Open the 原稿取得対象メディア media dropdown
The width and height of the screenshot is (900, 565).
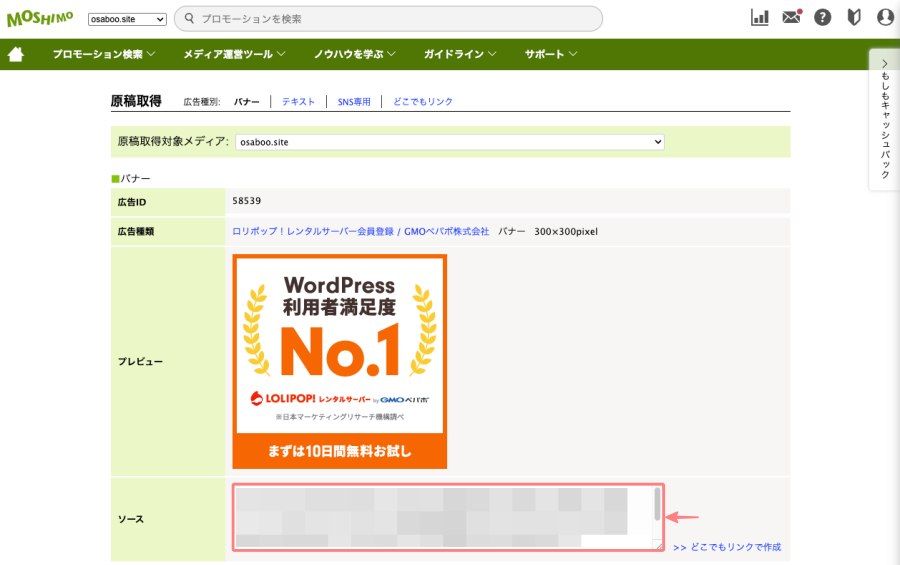[449, 142]
